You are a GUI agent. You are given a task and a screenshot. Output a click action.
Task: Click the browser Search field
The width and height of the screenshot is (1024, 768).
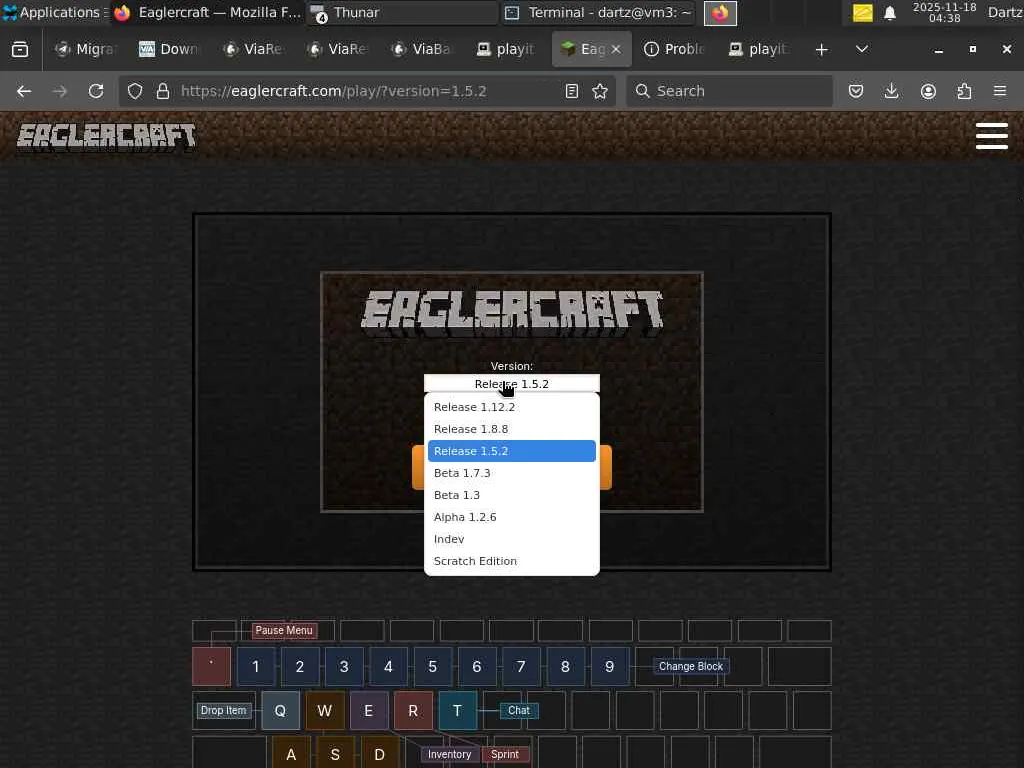(x=729, y=91)
